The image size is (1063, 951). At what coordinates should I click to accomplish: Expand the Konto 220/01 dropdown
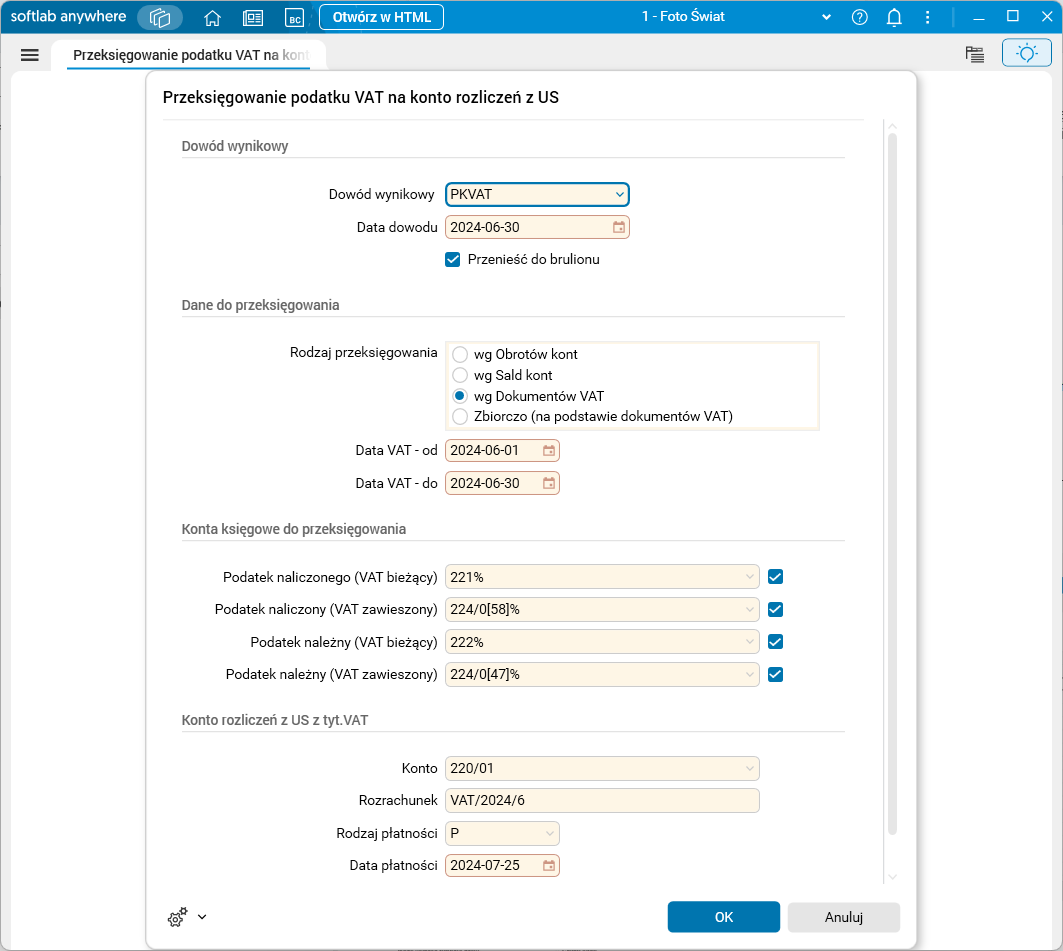pos(749,769)
